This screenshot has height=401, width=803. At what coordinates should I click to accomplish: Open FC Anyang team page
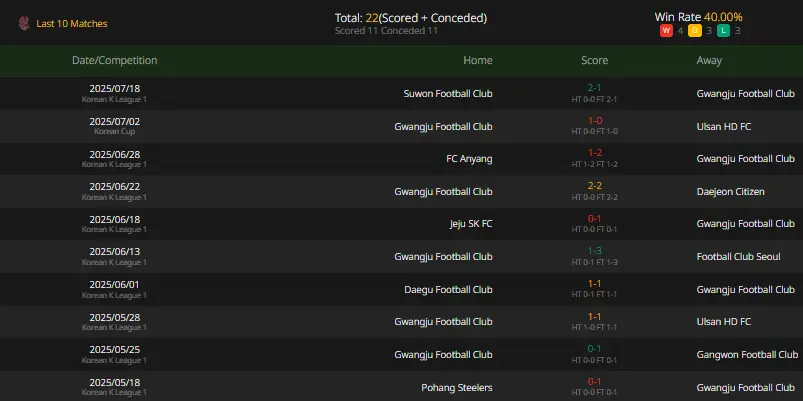(469, 159)
